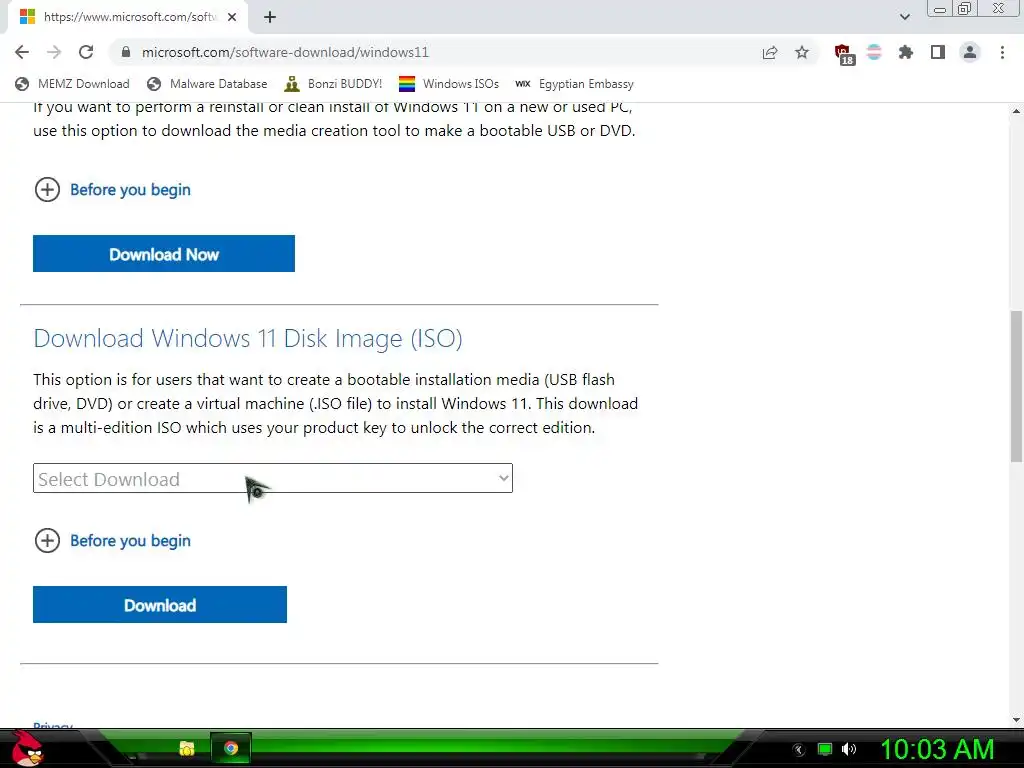Screen dimensions: 1024x768
Task: Click the address bar URL
Action: [285, 52]
